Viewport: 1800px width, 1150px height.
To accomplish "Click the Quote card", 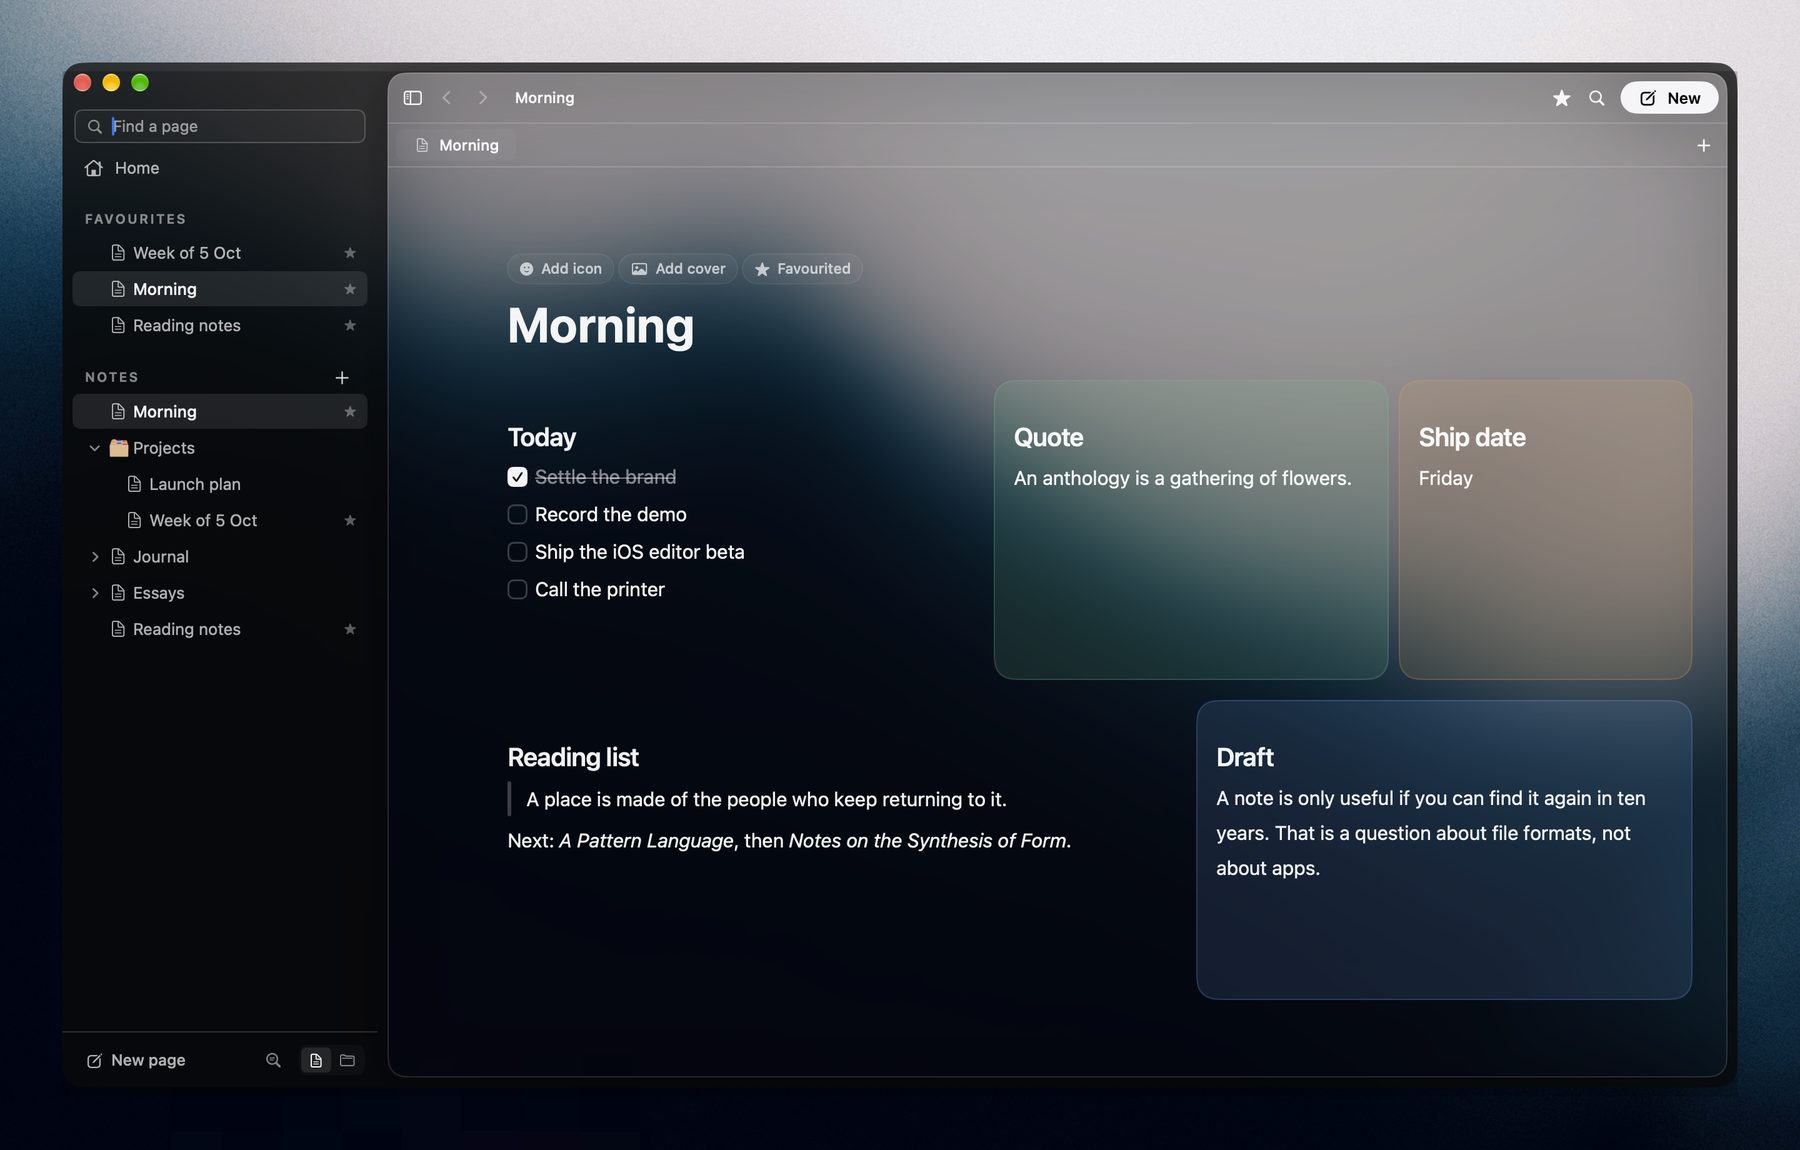I will click(x=1191, y=530).
